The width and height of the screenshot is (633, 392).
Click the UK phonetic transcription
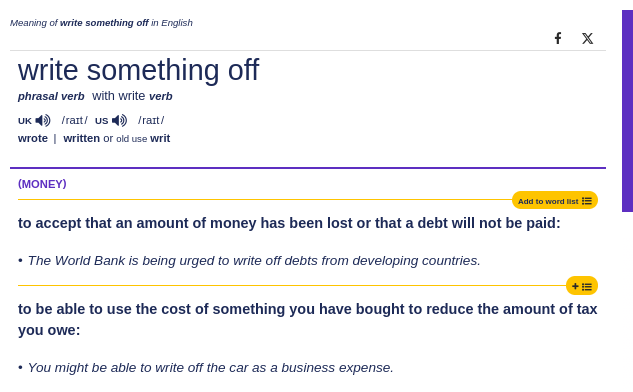coord(74,120)
